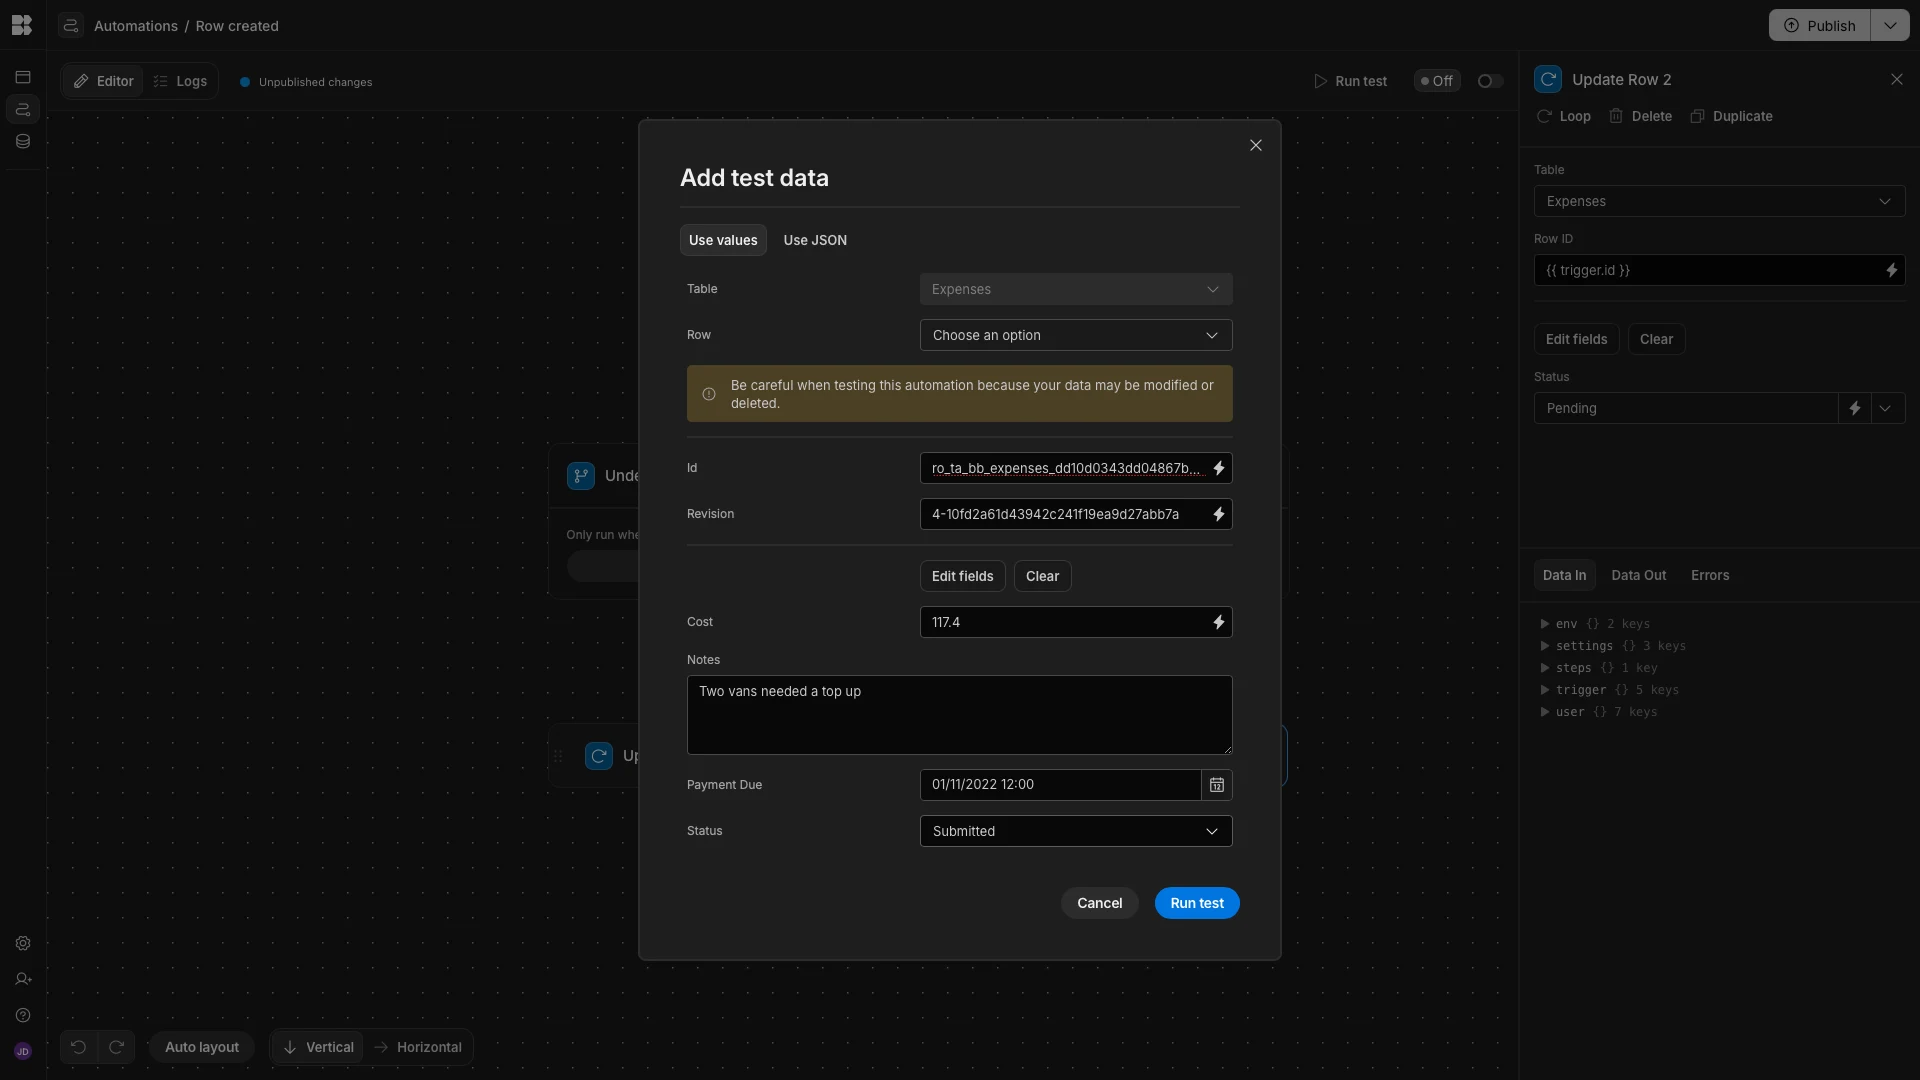The width and height of the screenshot is (1920, 1080).
Task: Open the Data Out tab
Action: click(1638, 575)
